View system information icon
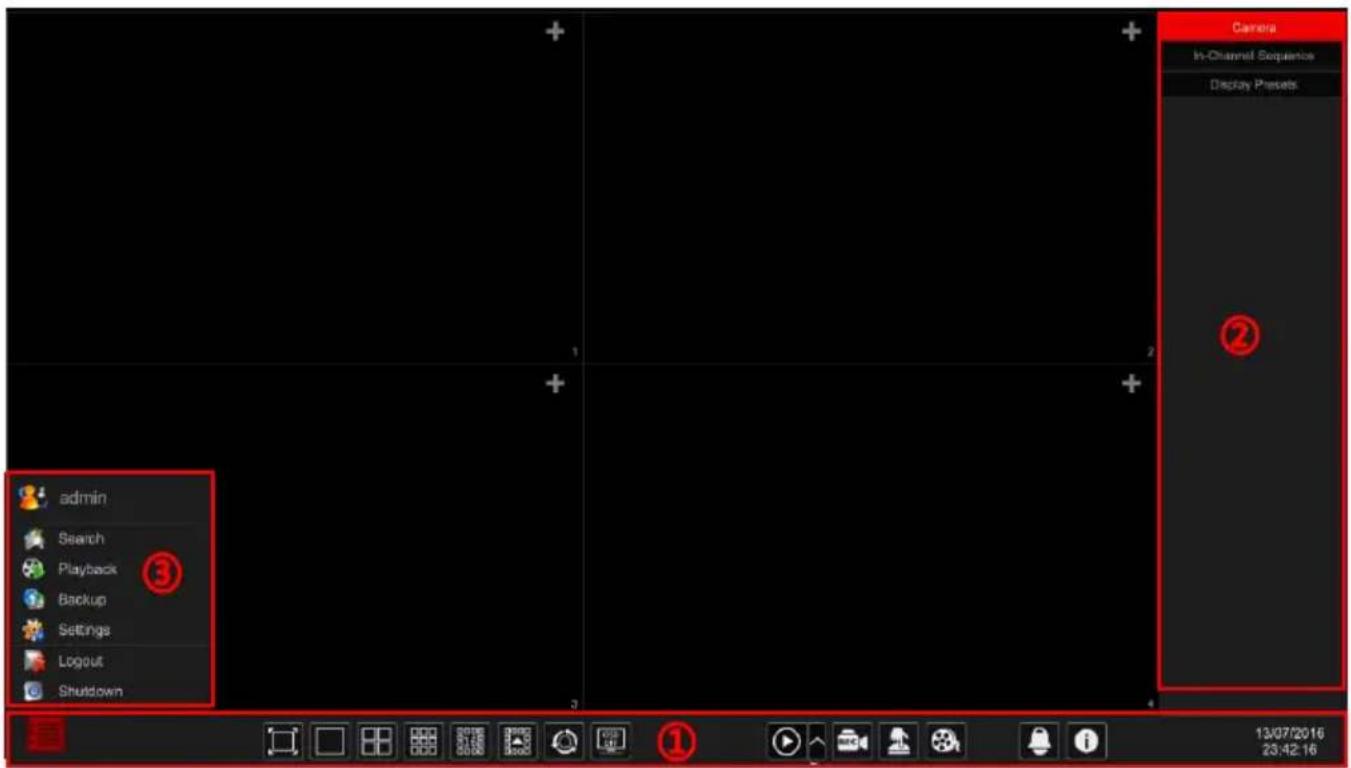Screen dimensions: 1351x768 1085,741
